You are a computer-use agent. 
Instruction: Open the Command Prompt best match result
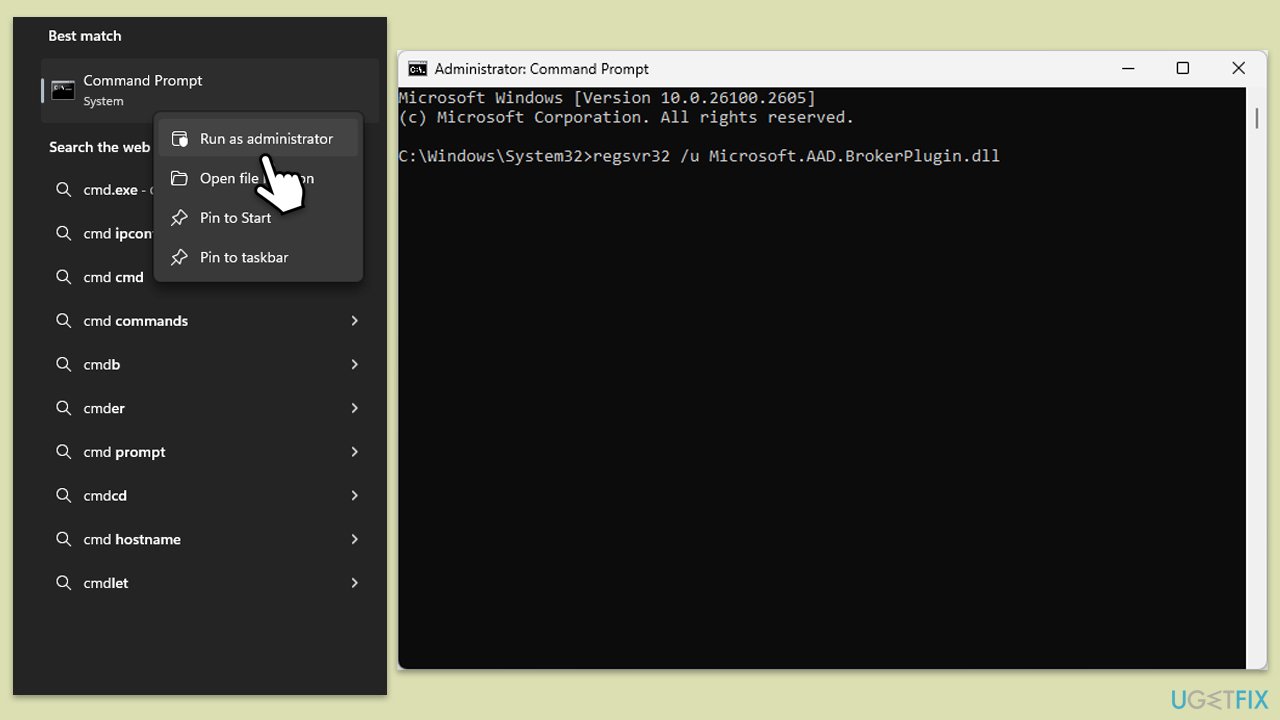click(x=210, y=90)
